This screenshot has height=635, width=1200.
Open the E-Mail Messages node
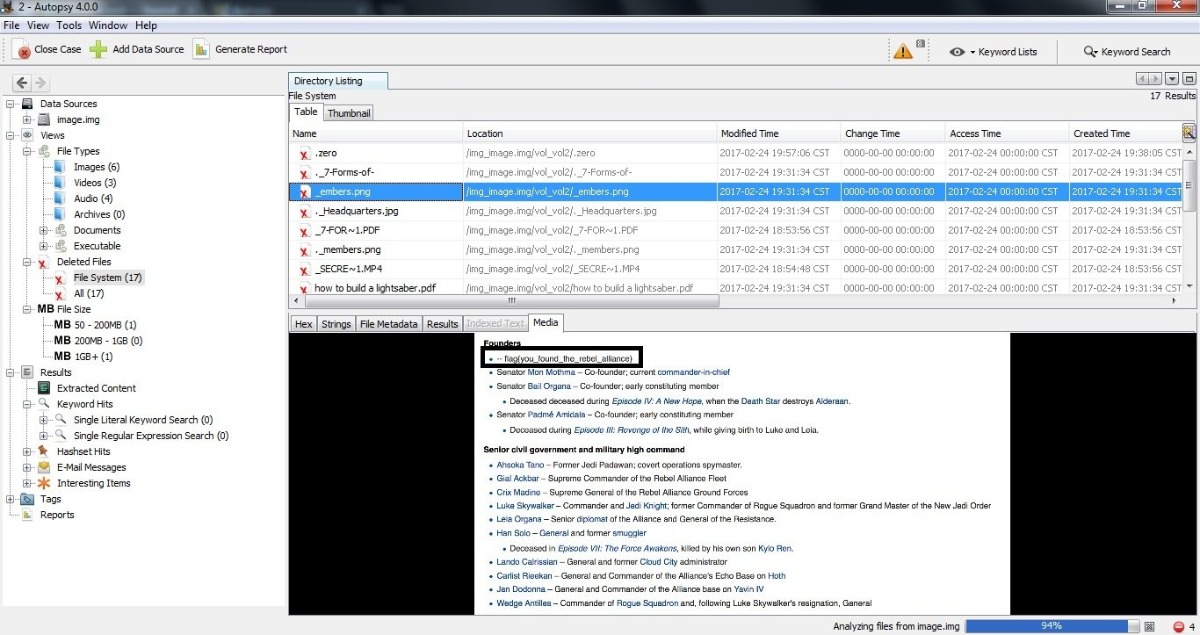click(x=91, y=467)
